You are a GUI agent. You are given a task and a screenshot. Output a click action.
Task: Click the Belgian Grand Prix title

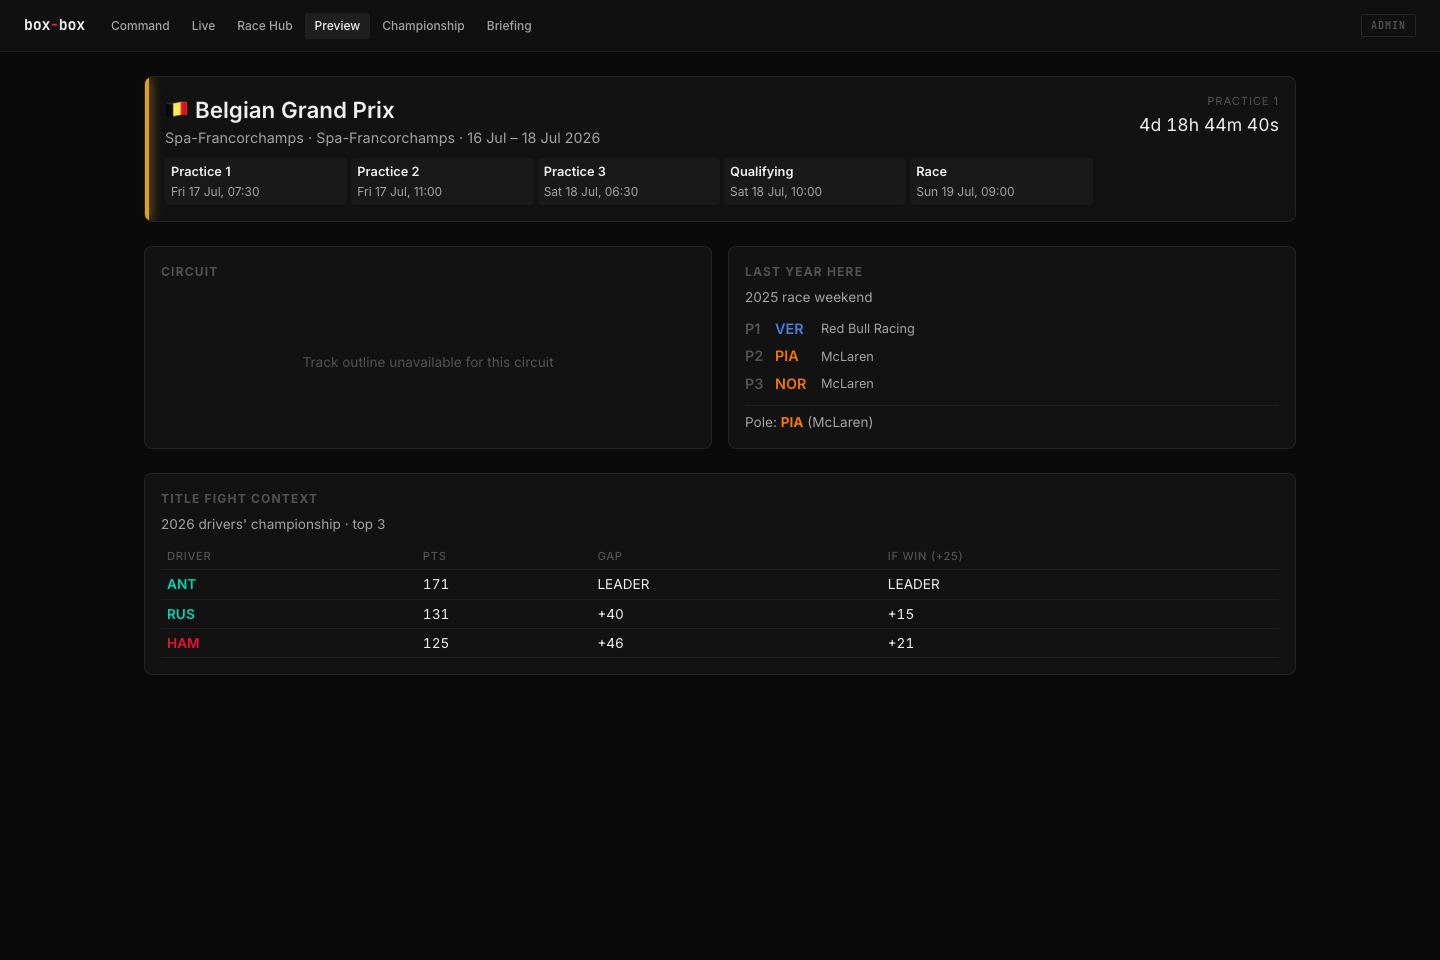coord(294,110)
